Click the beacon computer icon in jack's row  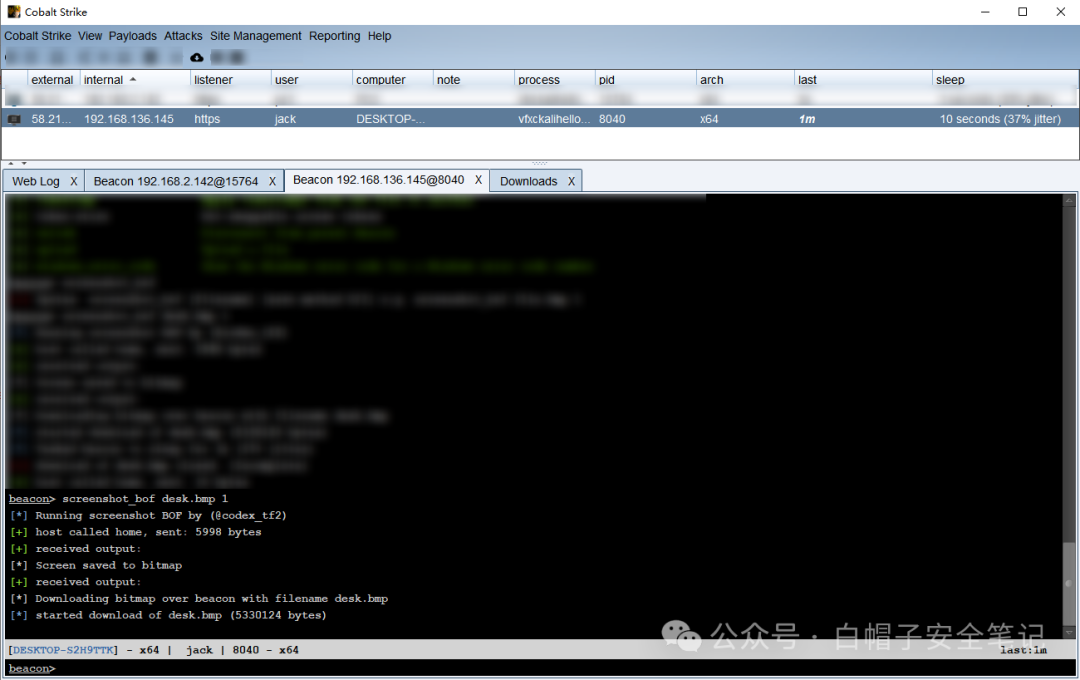coord(14,119)
